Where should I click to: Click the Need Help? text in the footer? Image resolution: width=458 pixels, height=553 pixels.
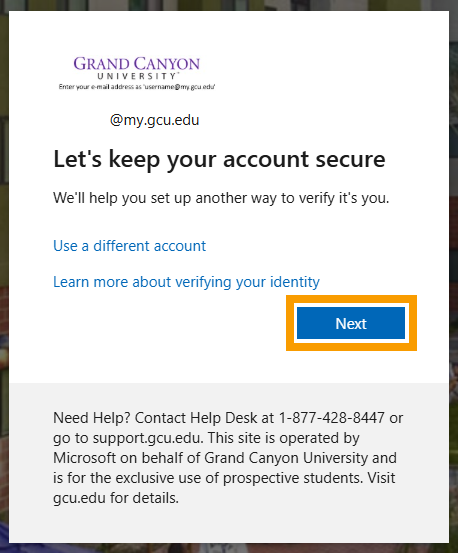pos(92,418)
